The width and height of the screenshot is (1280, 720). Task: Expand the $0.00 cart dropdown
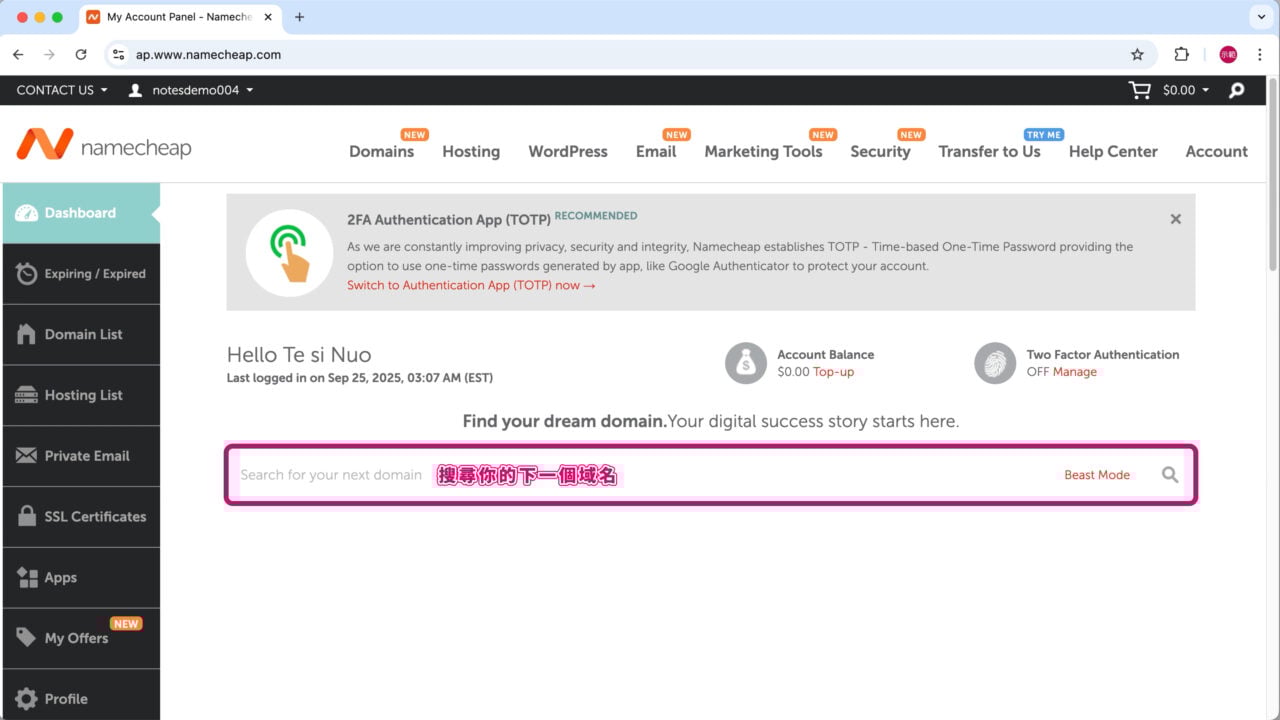point(1185,90)
